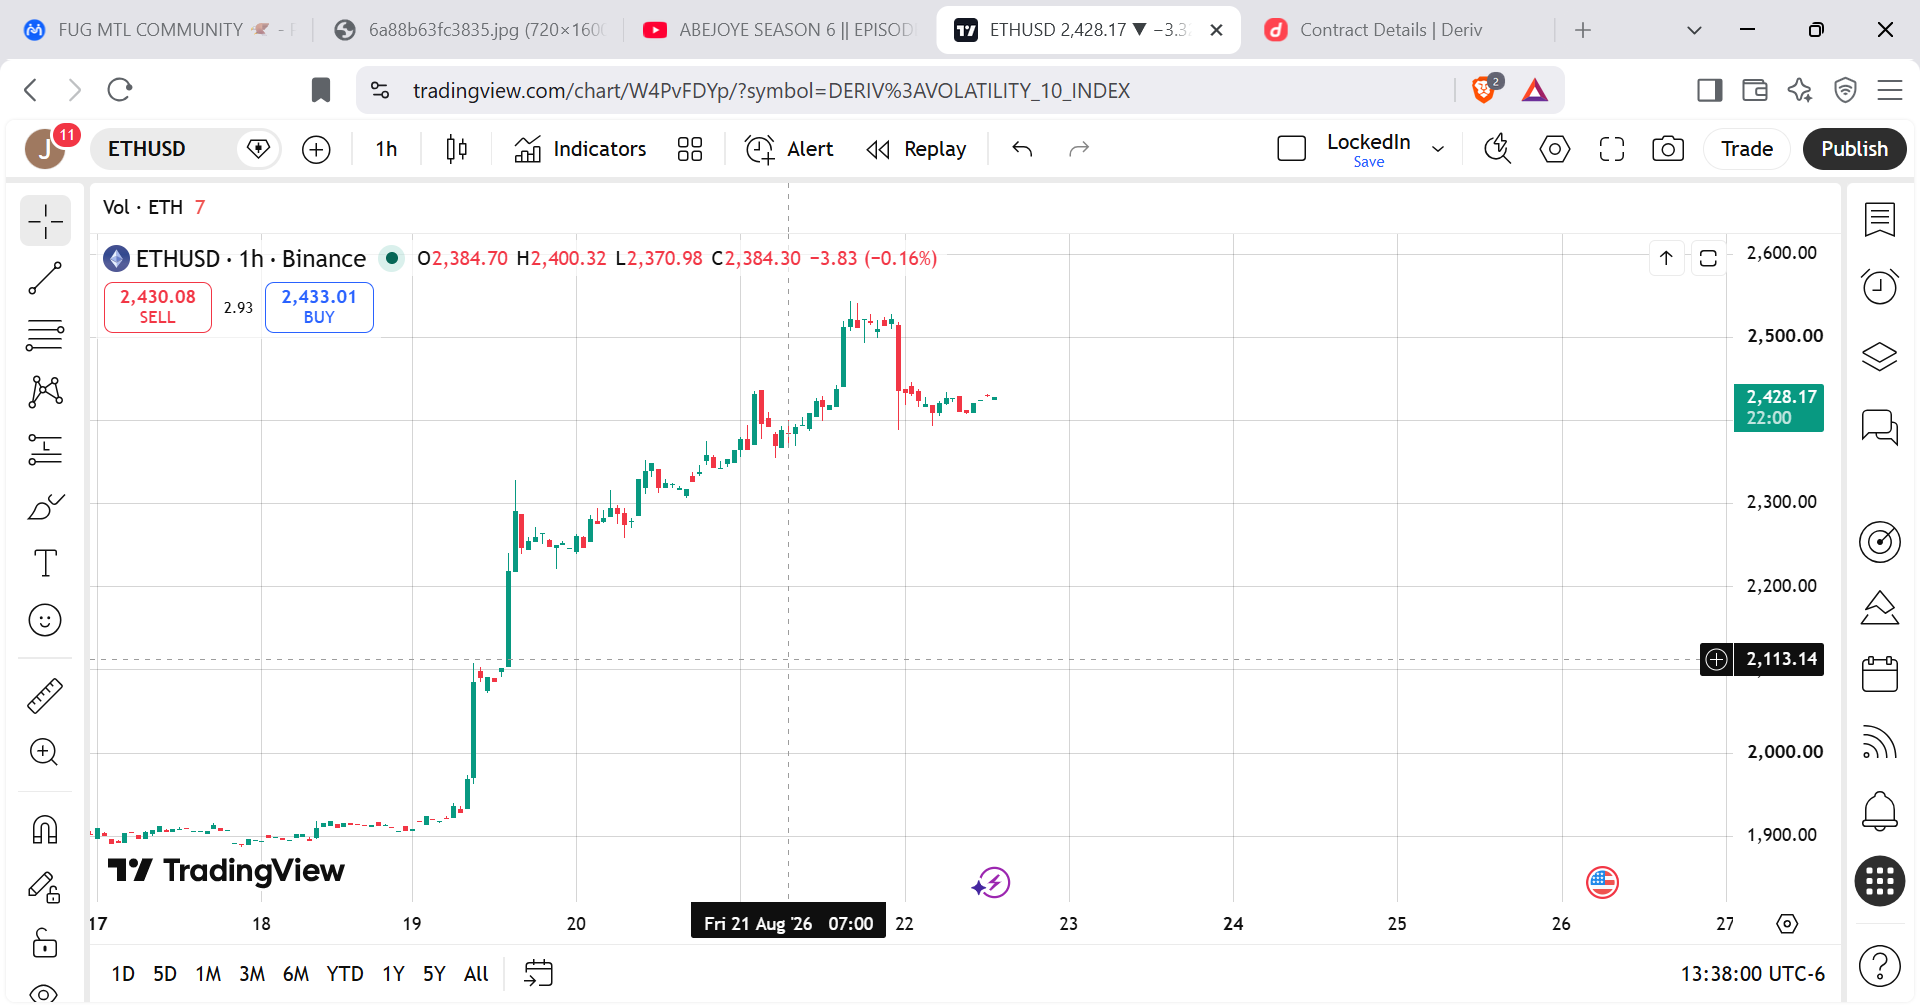Expand the browser tab list chevron
Viewport: 1920px width, 1008px height.
[1694, 30]
